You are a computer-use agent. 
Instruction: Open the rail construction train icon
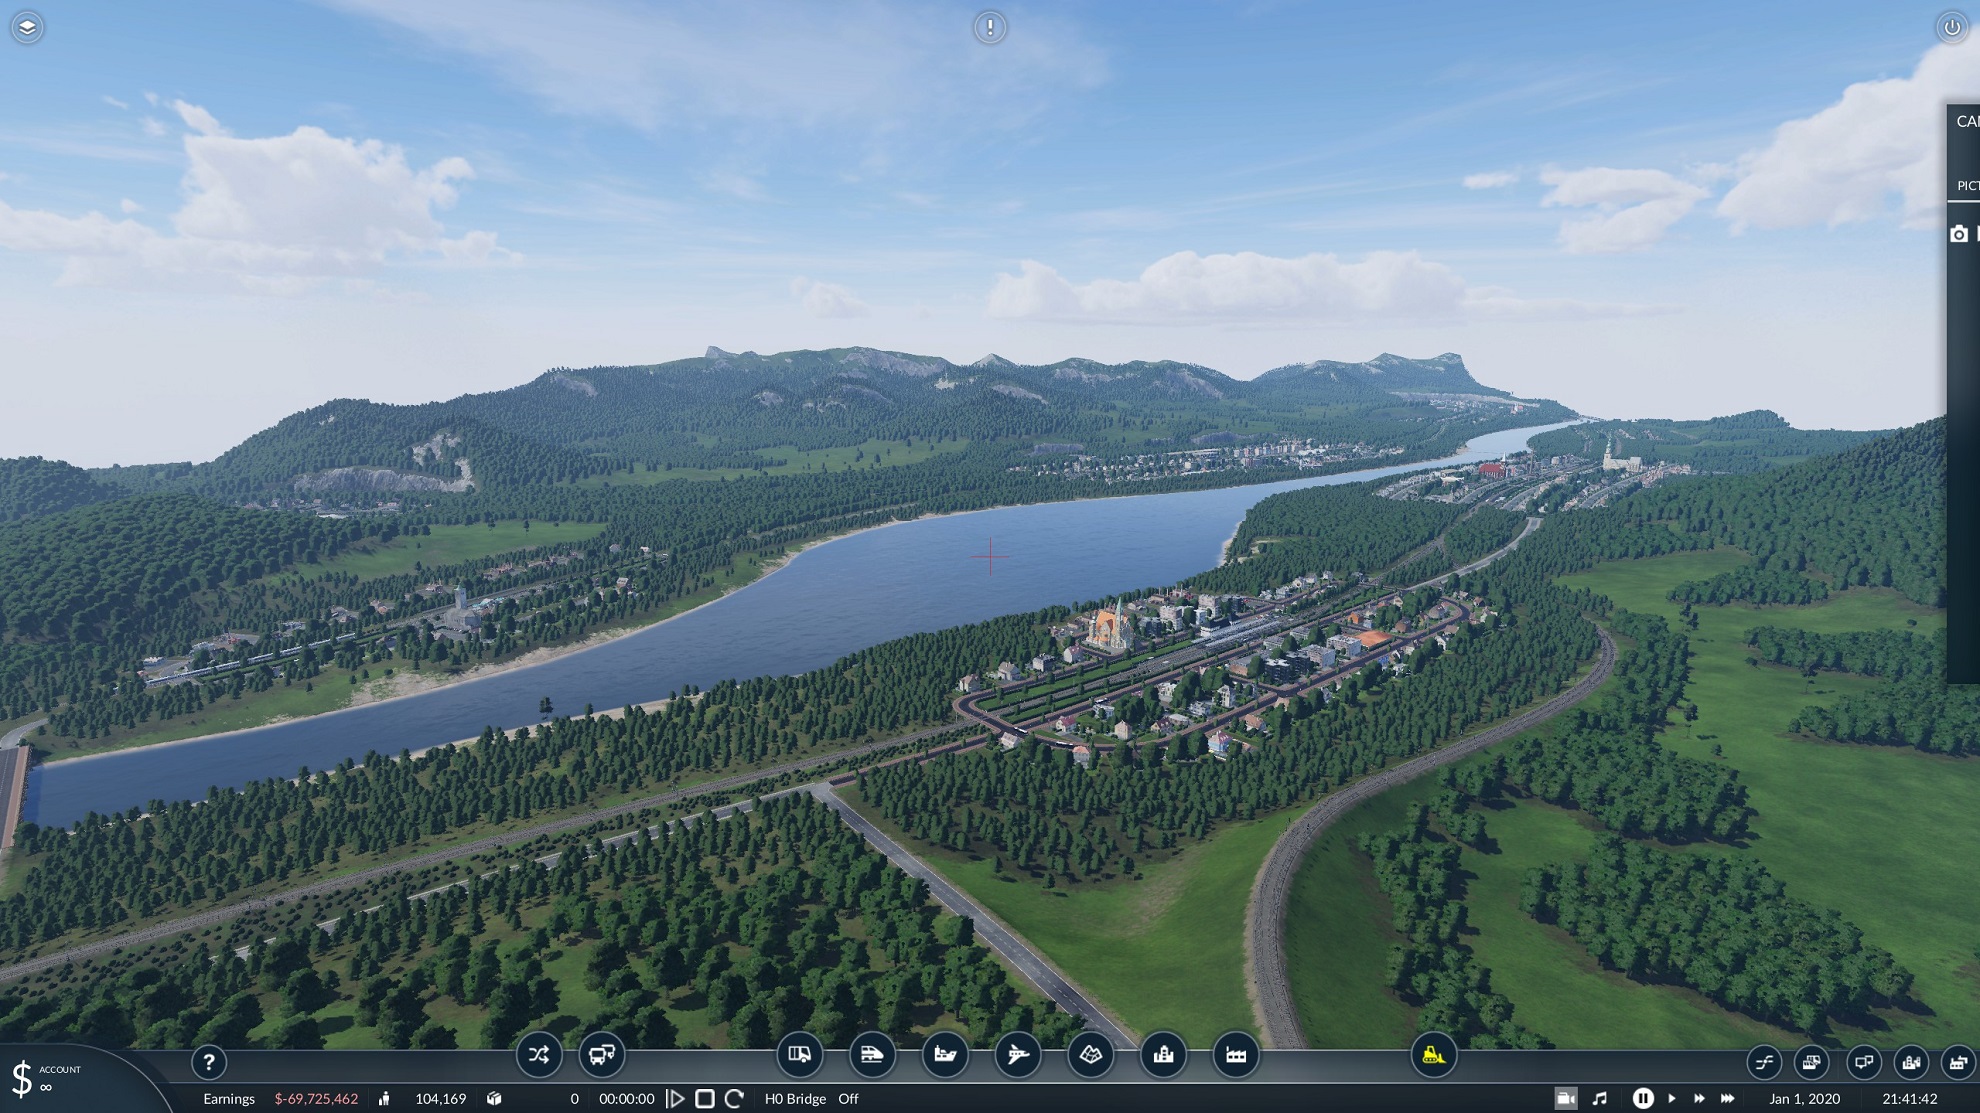(x=872, y=1055)
